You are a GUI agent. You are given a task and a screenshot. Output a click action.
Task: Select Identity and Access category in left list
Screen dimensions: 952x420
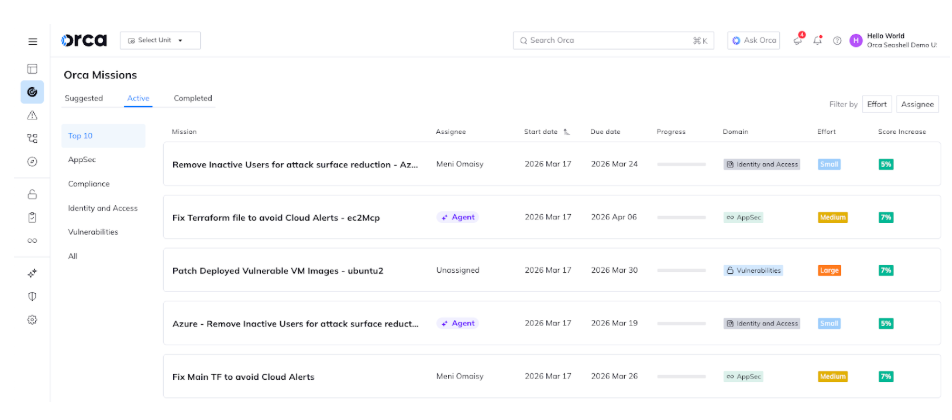pyautogui.click(x=103, y=208)
